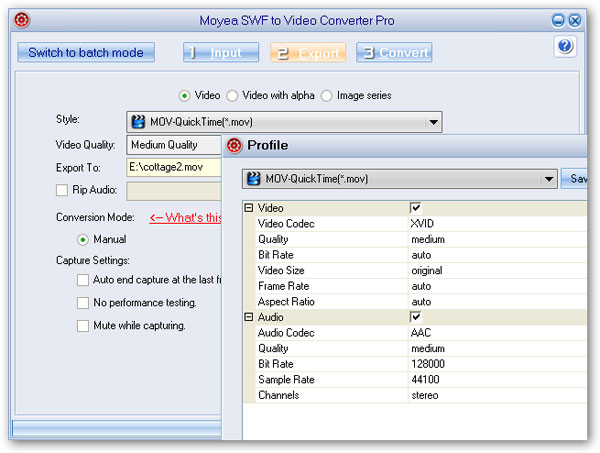
Task: Select Manual conversion mode
Action: tap(83, 240)
